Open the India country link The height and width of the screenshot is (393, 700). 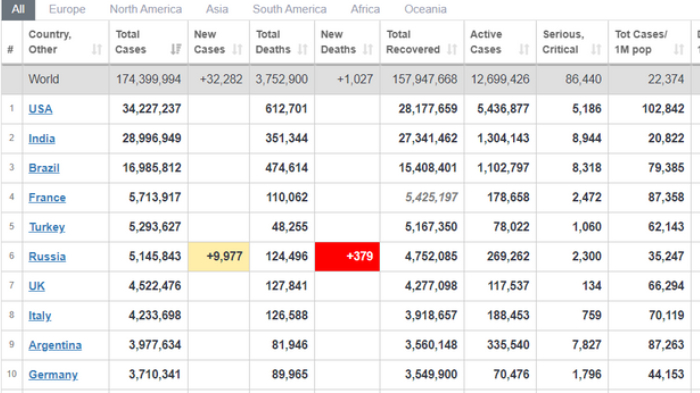[x=42, y=138]
